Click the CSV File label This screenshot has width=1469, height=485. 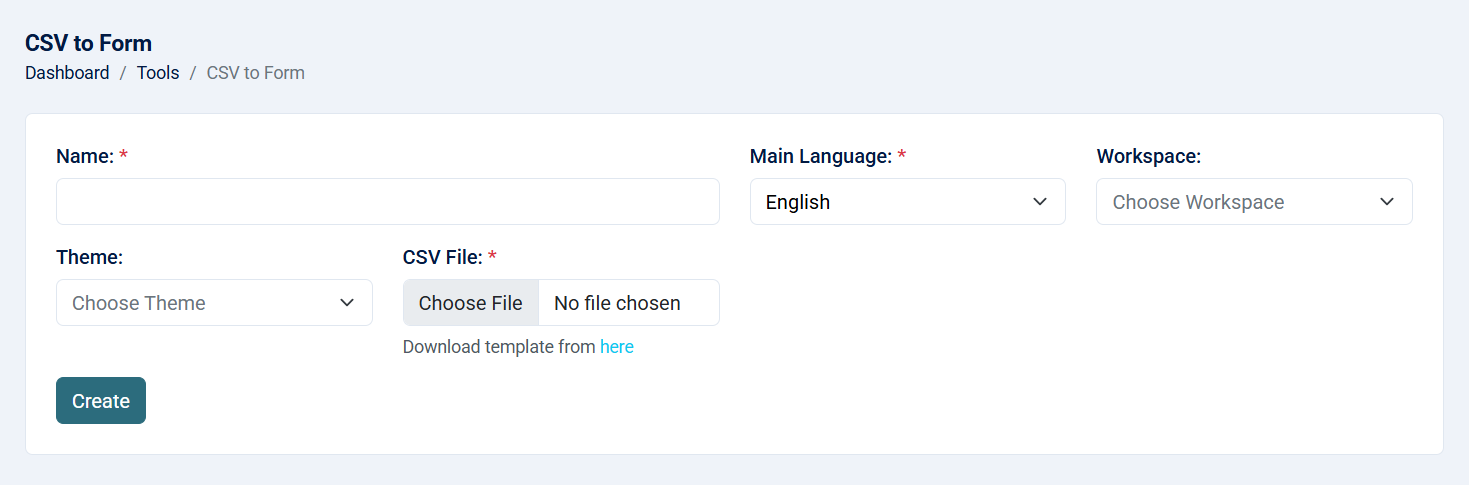pyautogui.click(x=443, y=257)
